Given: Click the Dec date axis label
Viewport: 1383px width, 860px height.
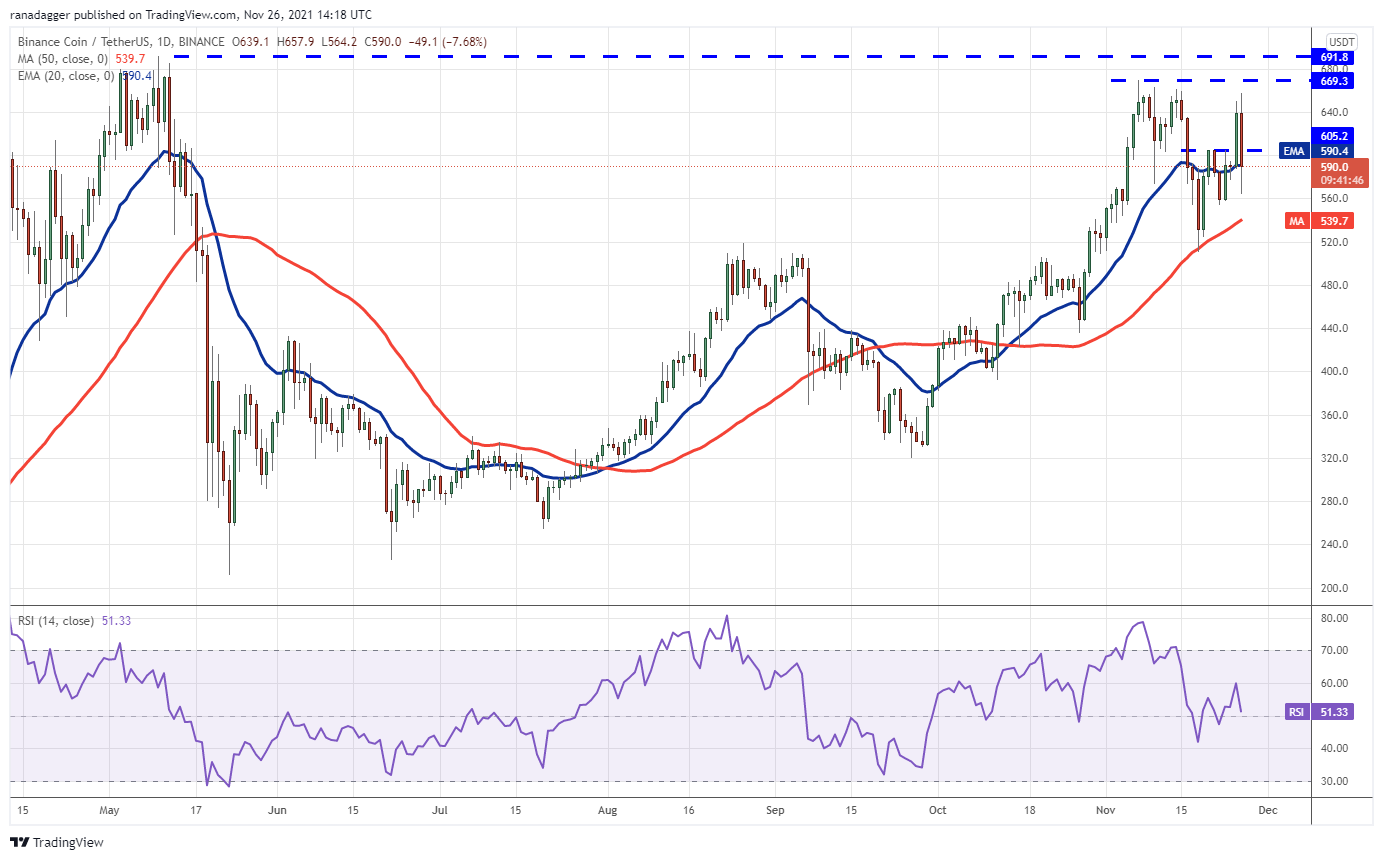Looking at the screenshot, I should pyautogui.click(x=1267, y=810).
